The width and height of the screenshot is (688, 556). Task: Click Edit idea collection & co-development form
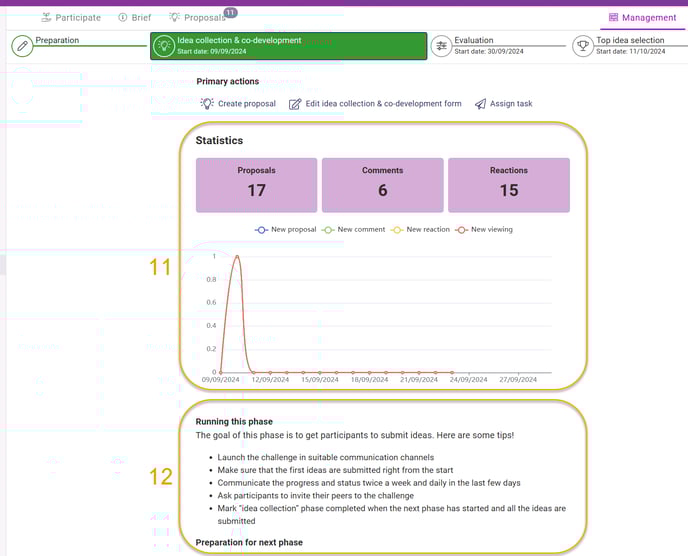375,104
